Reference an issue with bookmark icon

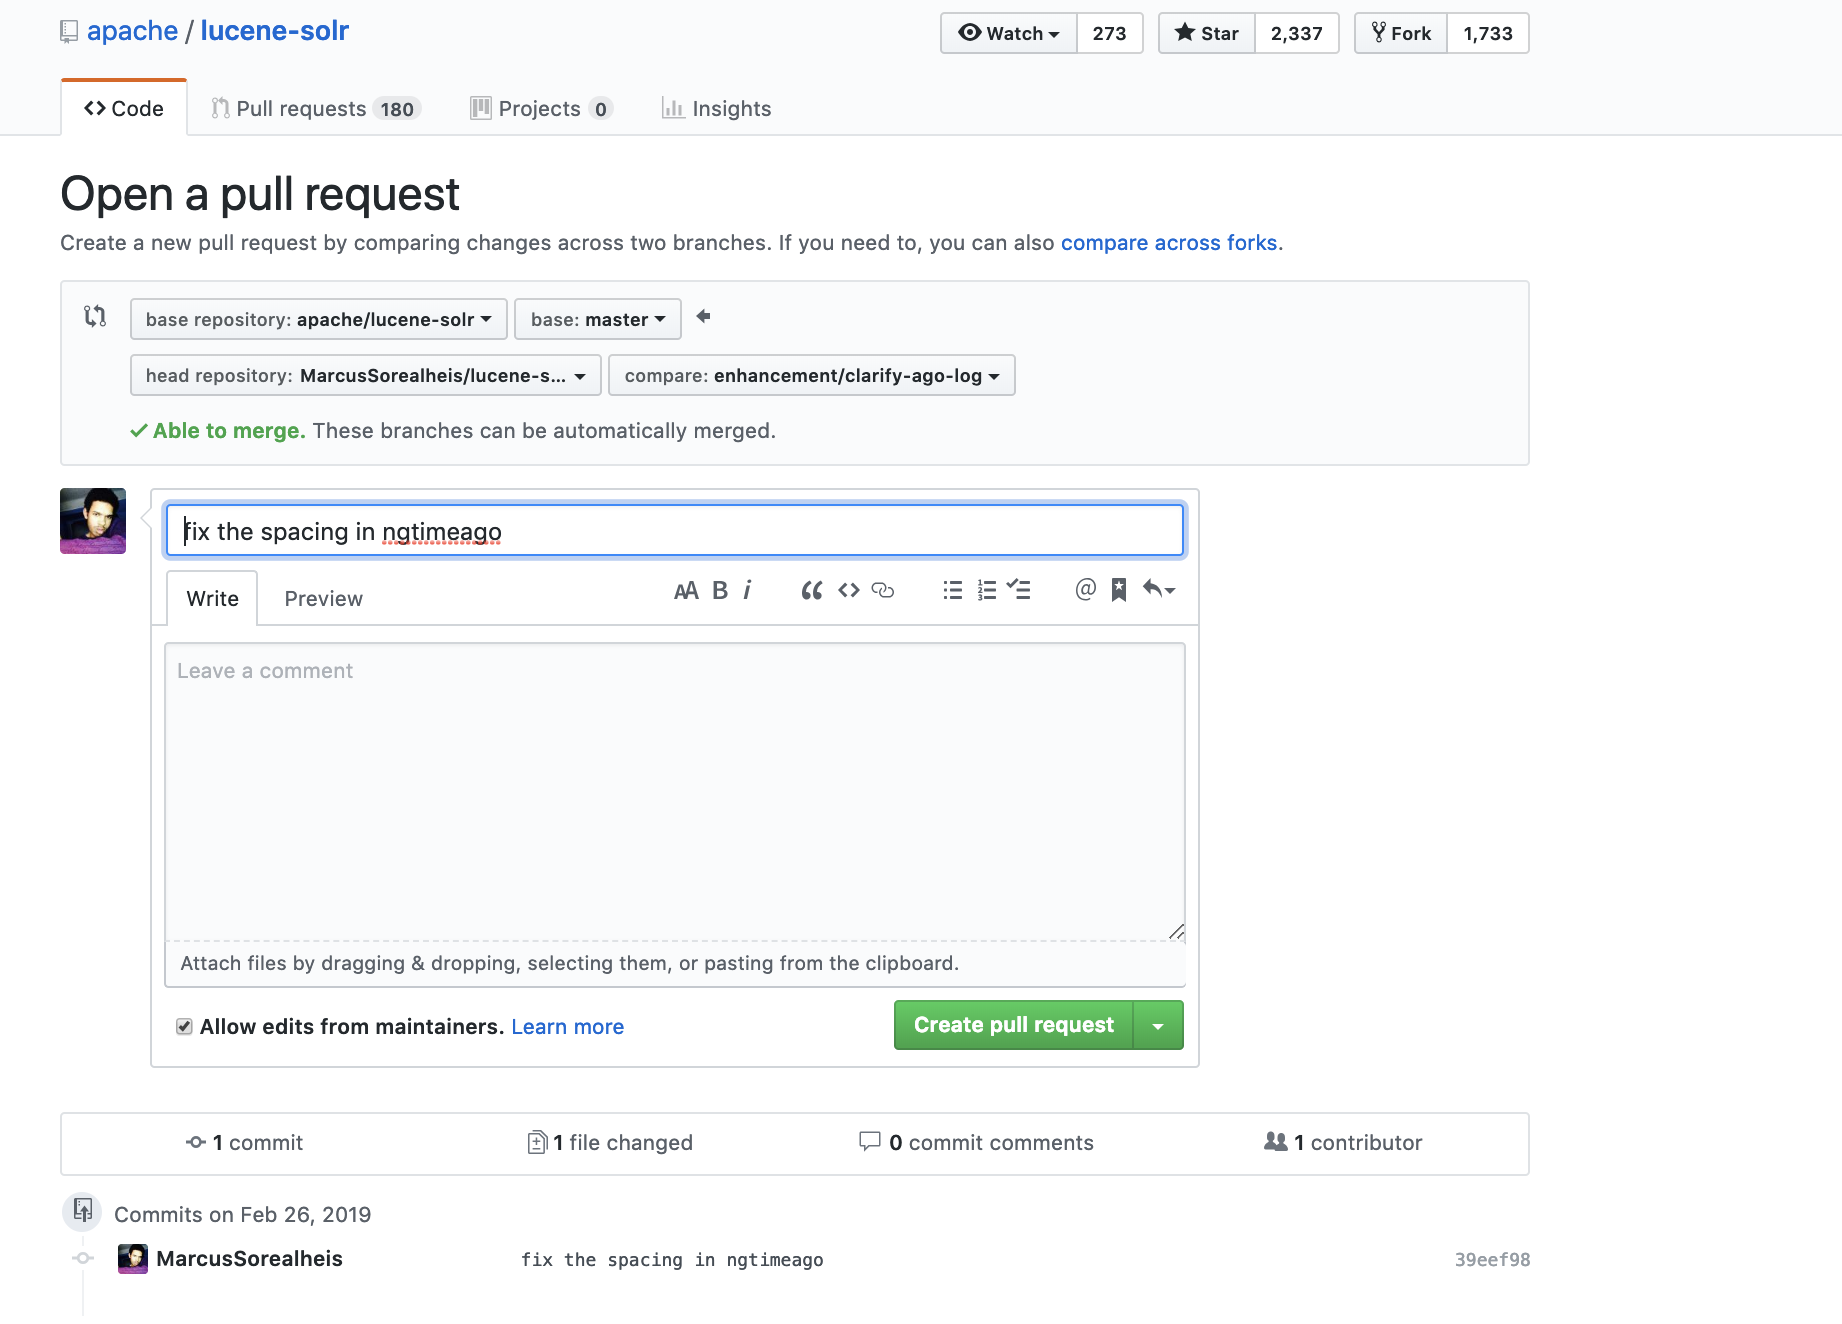click(x=1119, y=590)
